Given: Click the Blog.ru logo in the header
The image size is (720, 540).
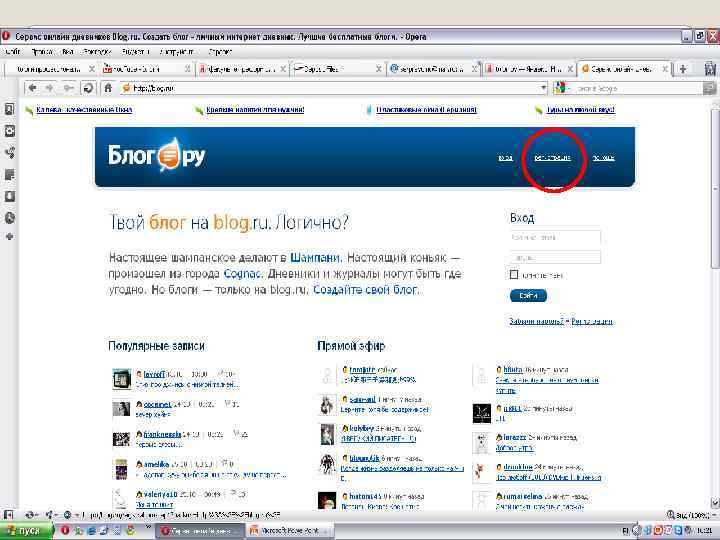Looking at the screenshot, I should click(x=157, y=155).
